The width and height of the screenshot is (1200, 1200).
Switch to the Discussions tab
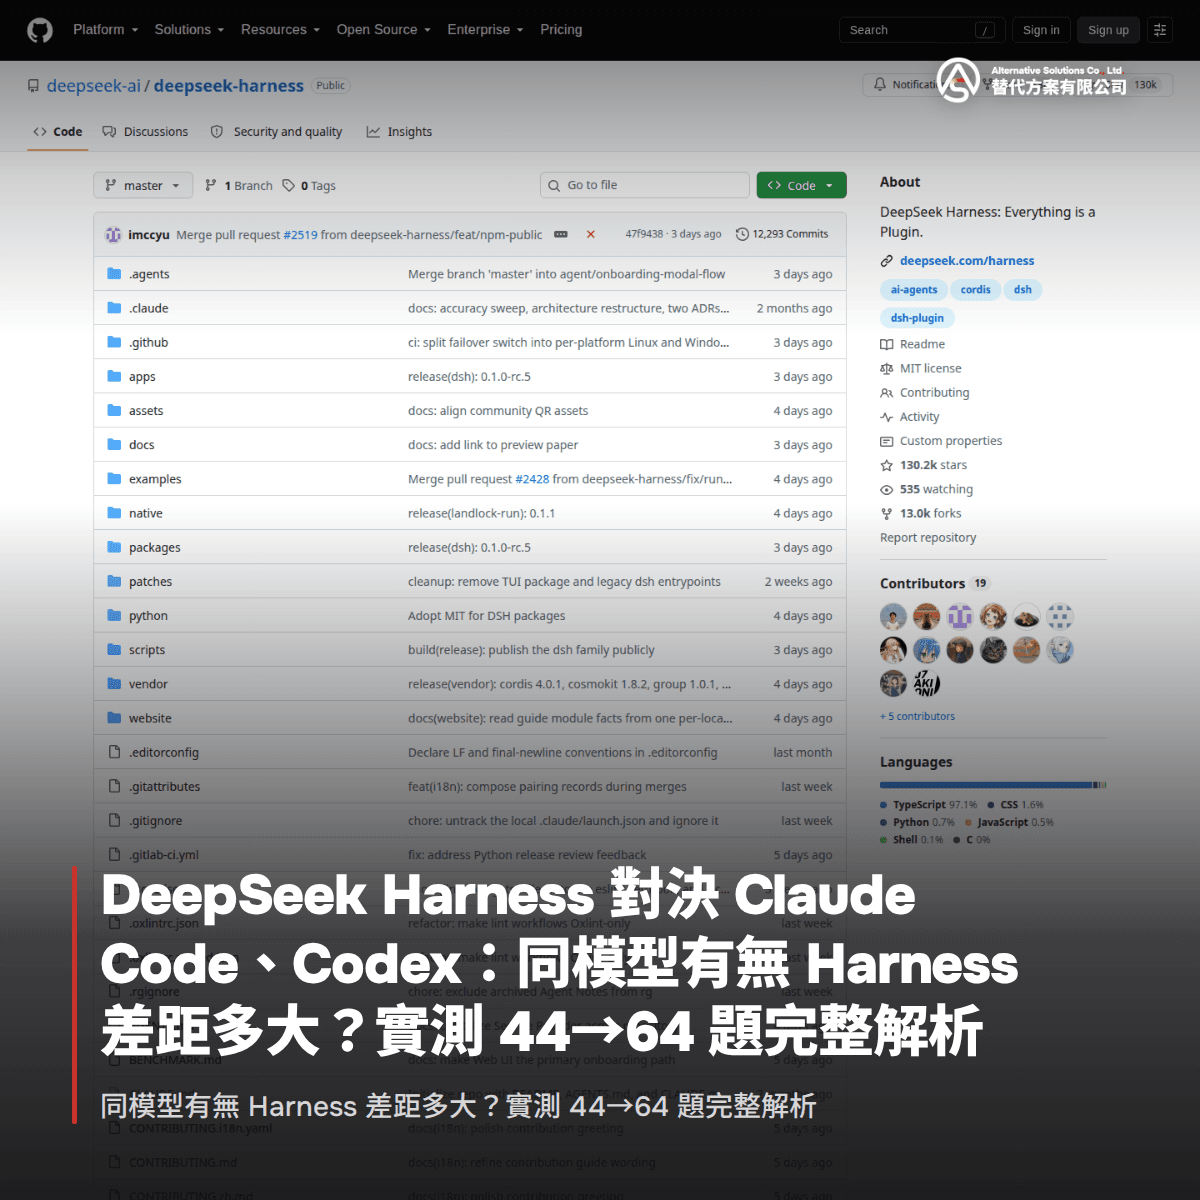[x=145, y=132]
